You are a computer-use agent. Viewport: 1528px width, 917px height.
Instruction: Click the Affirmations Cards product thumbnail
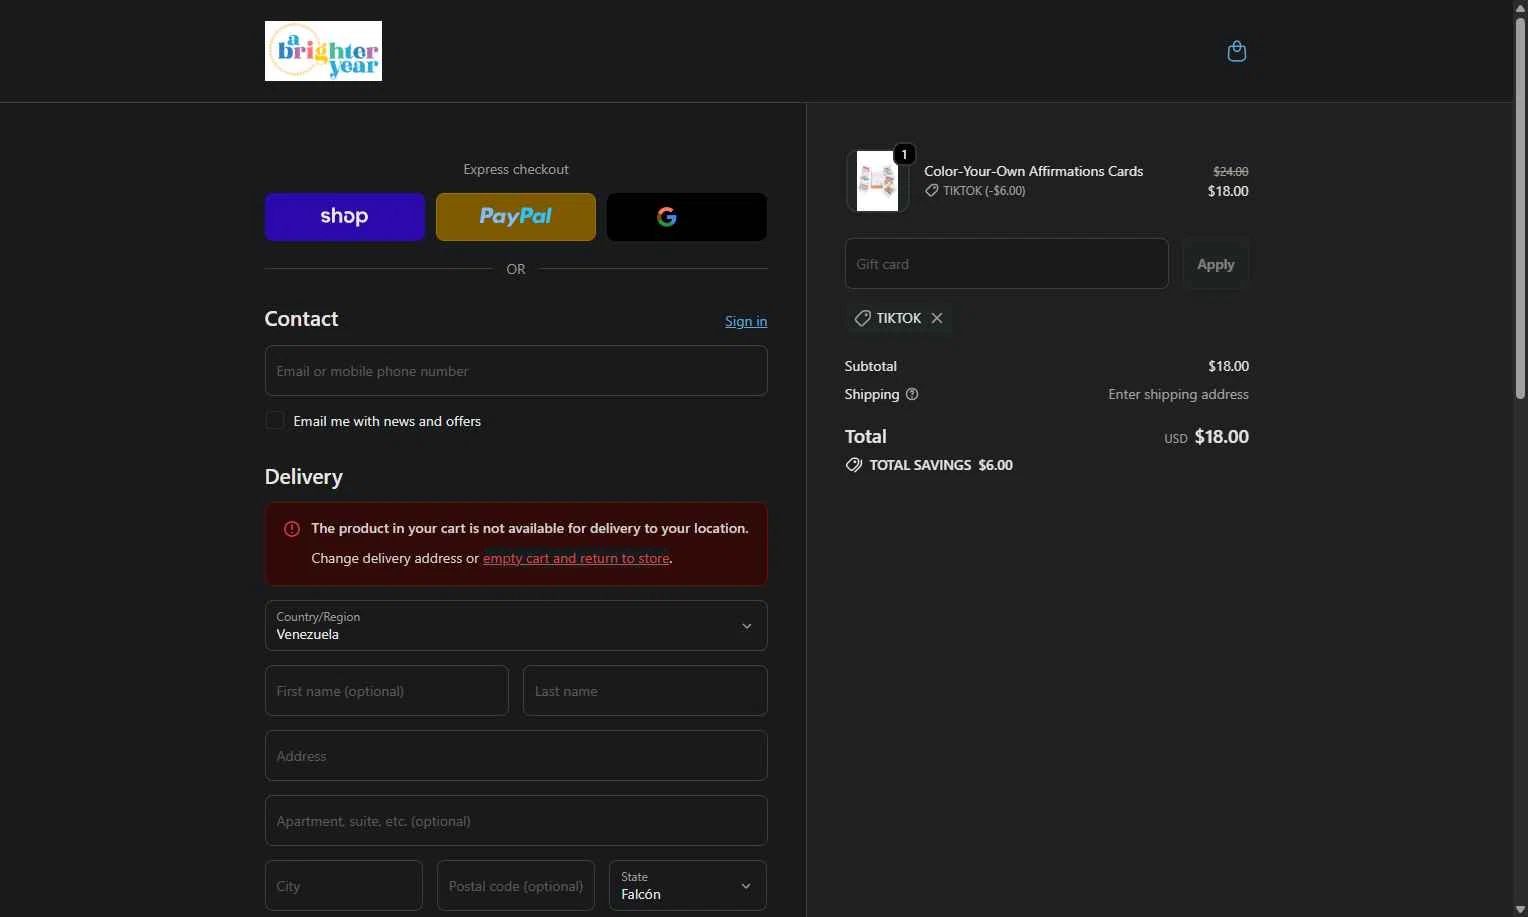coord(877,181)
